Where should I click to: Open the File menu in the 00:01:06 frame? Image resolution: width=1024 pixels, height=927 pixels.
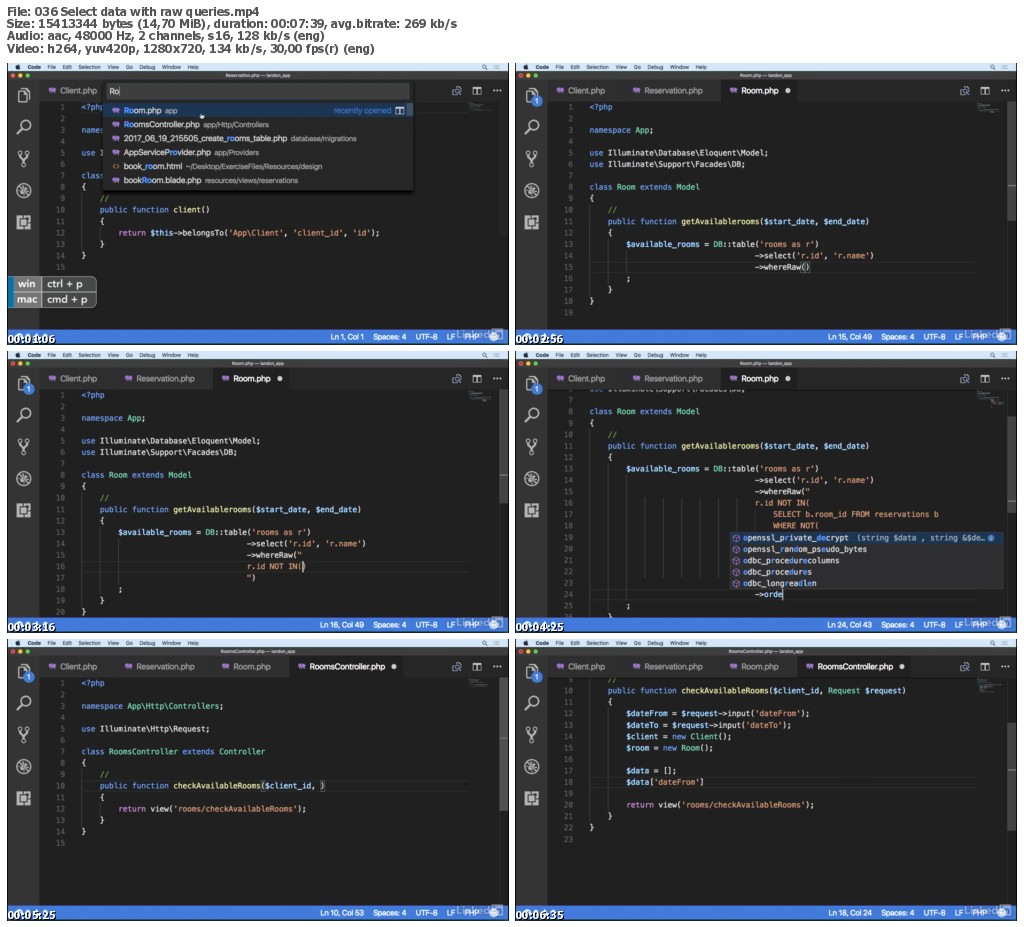click(51, 67)
